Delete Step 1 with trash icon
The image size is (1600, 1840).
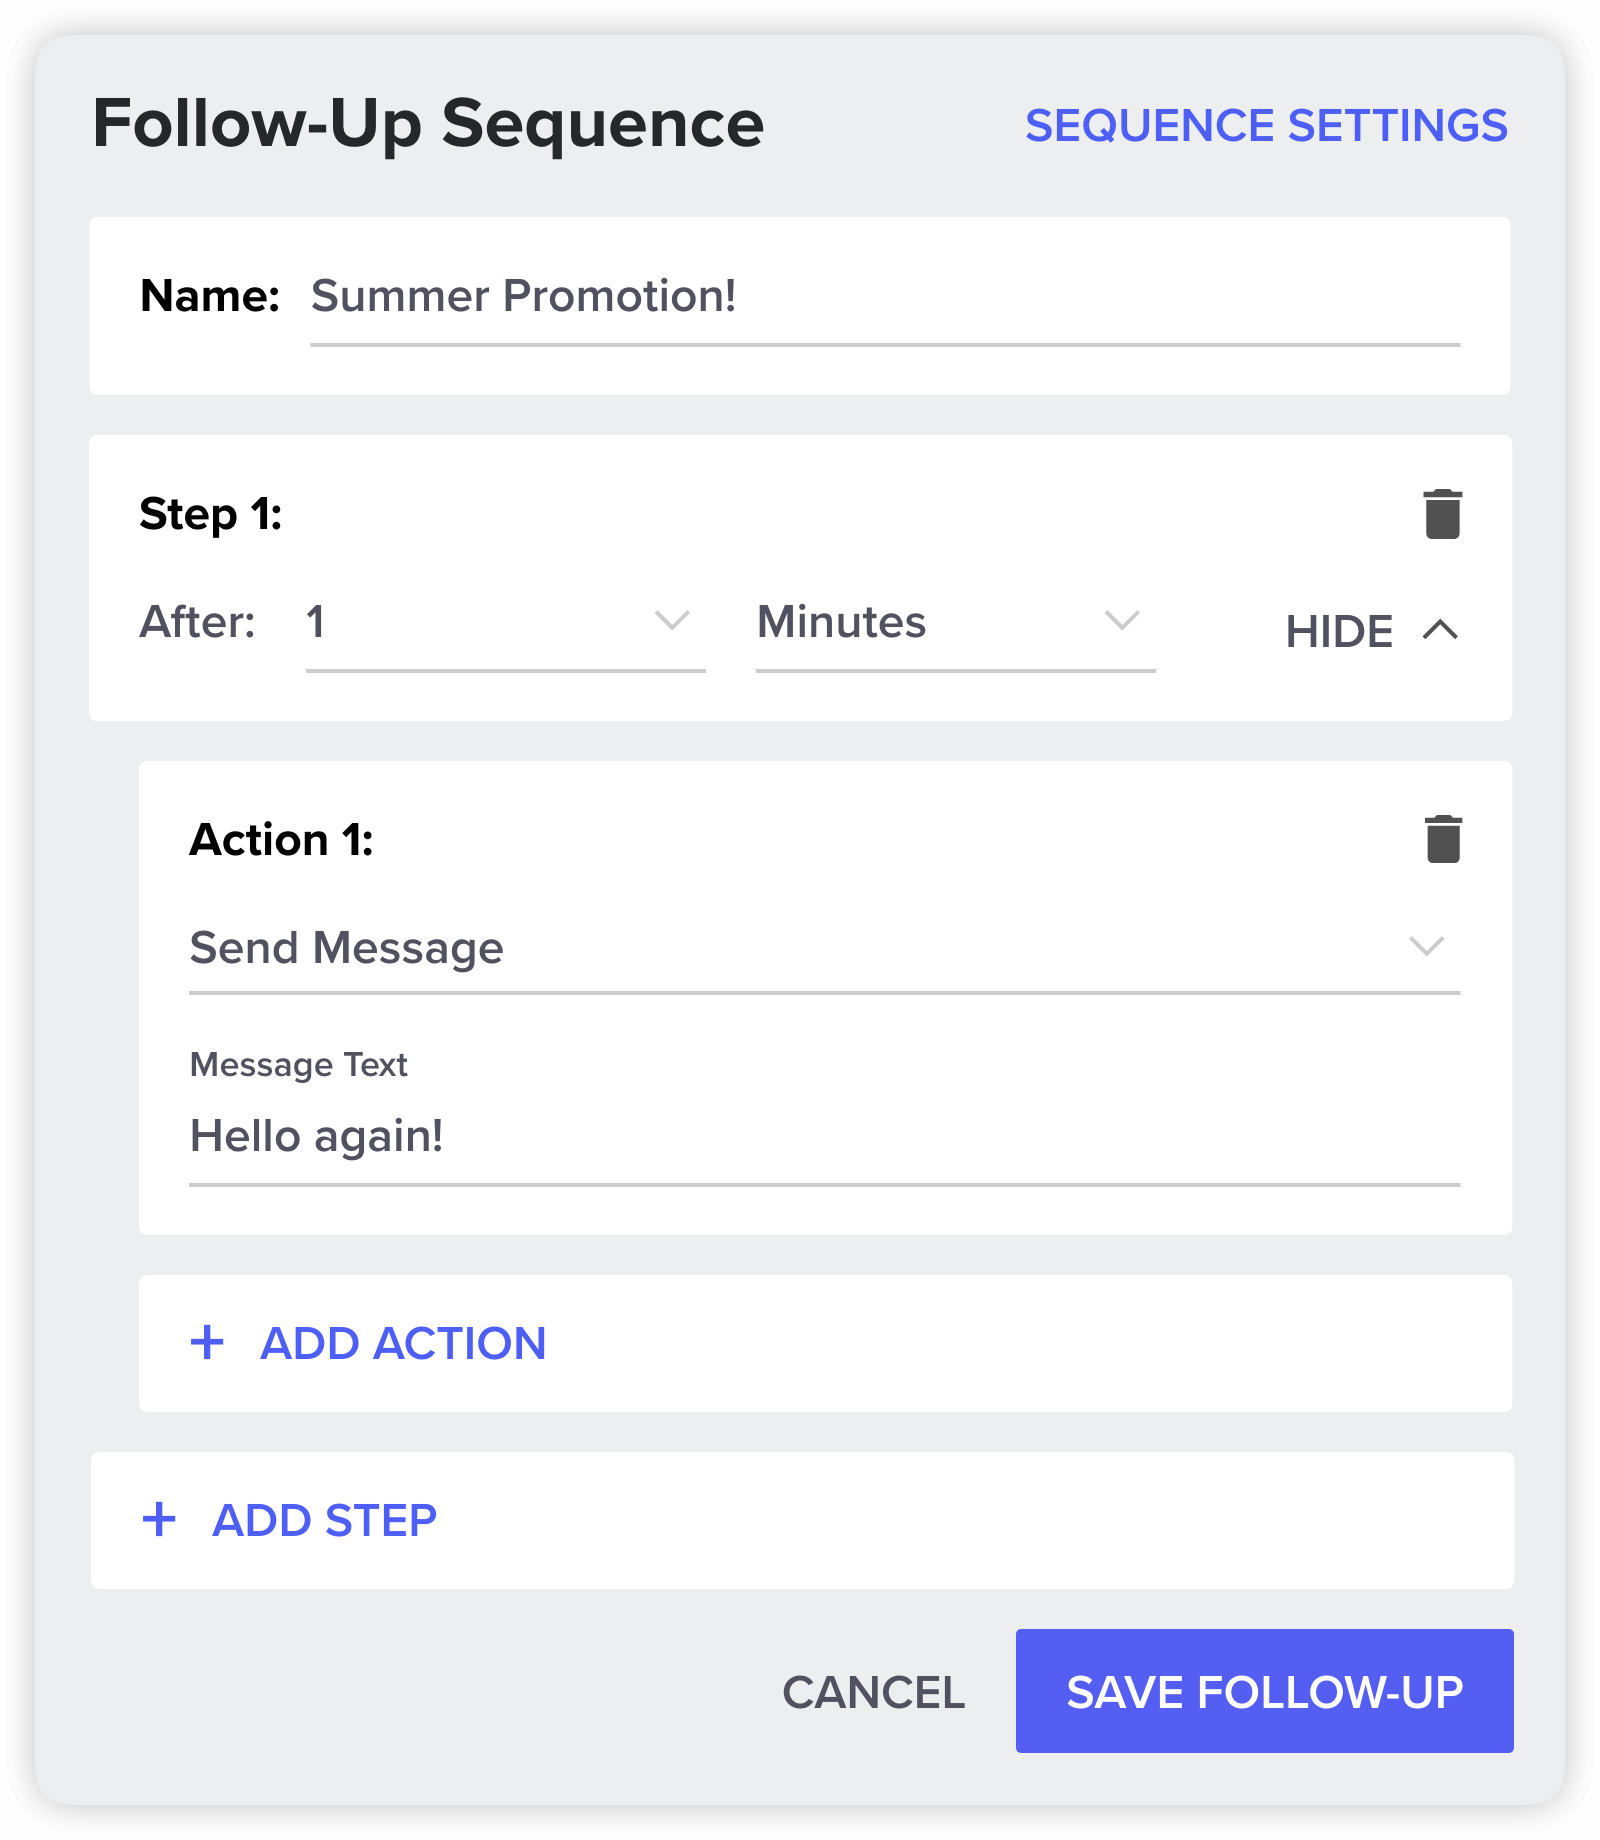pos(1442,514)
